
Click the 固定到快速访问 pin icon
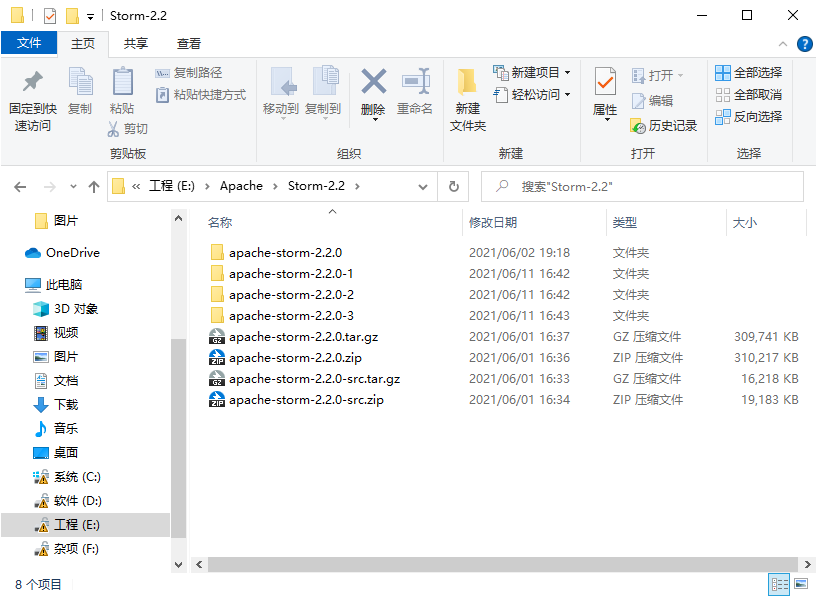[33, 82]
